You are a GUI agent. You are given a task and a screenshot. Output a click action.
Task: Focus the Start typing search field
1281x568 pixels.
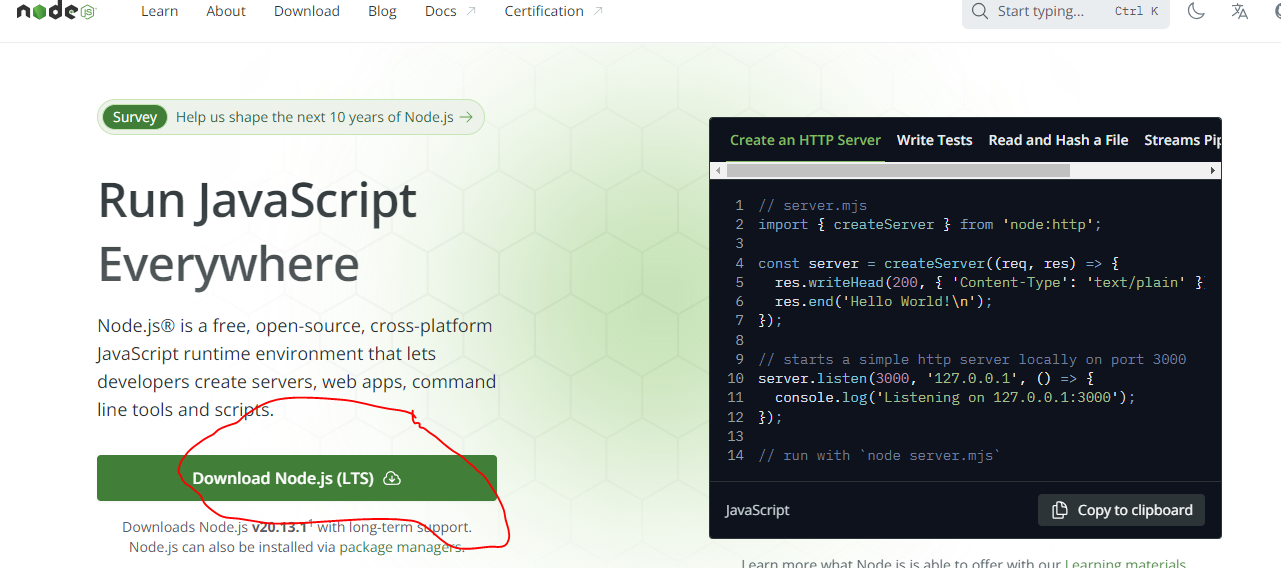click(1066, 12)
